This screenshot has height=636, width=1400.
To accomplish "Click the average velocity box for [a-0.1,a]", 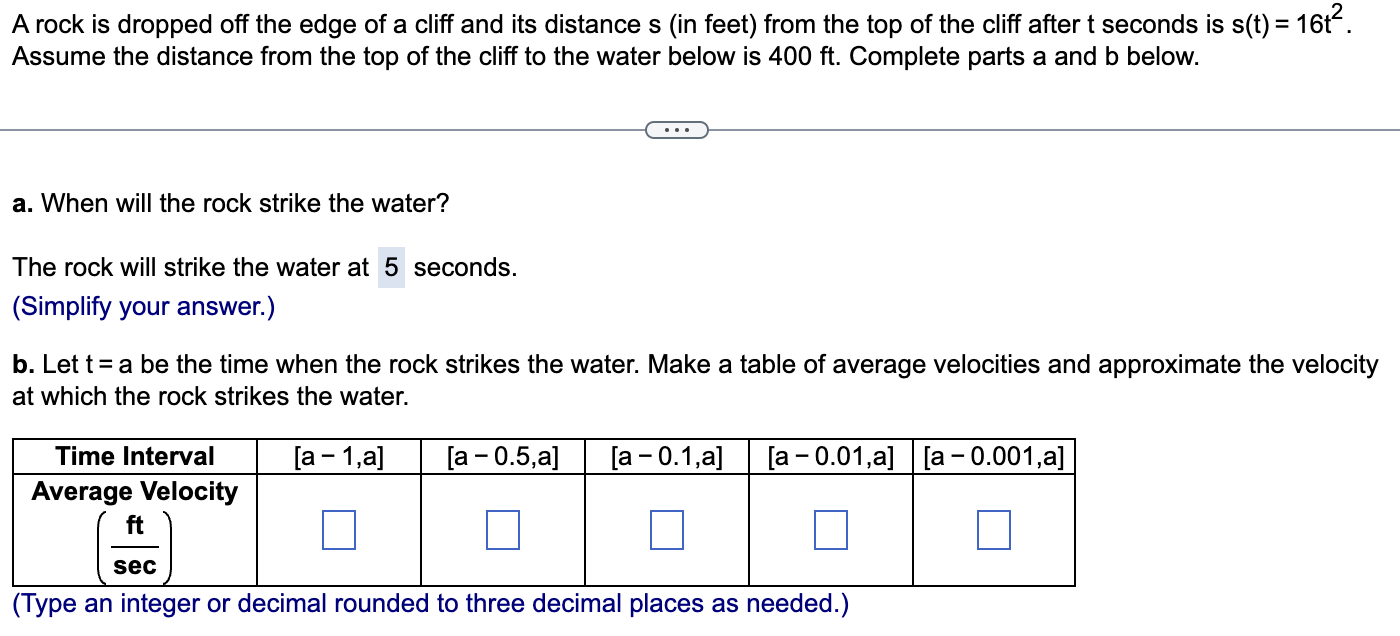I will pyautogui.click(x=665, y=531).
